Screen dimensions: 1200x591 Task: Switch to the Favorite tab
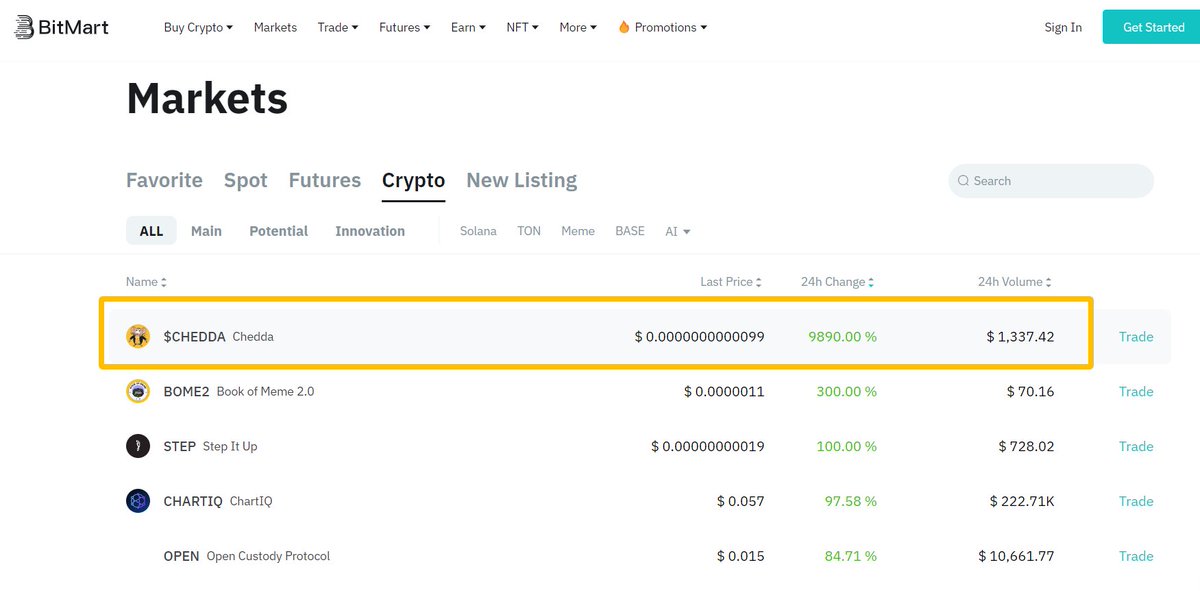point(164,180)
